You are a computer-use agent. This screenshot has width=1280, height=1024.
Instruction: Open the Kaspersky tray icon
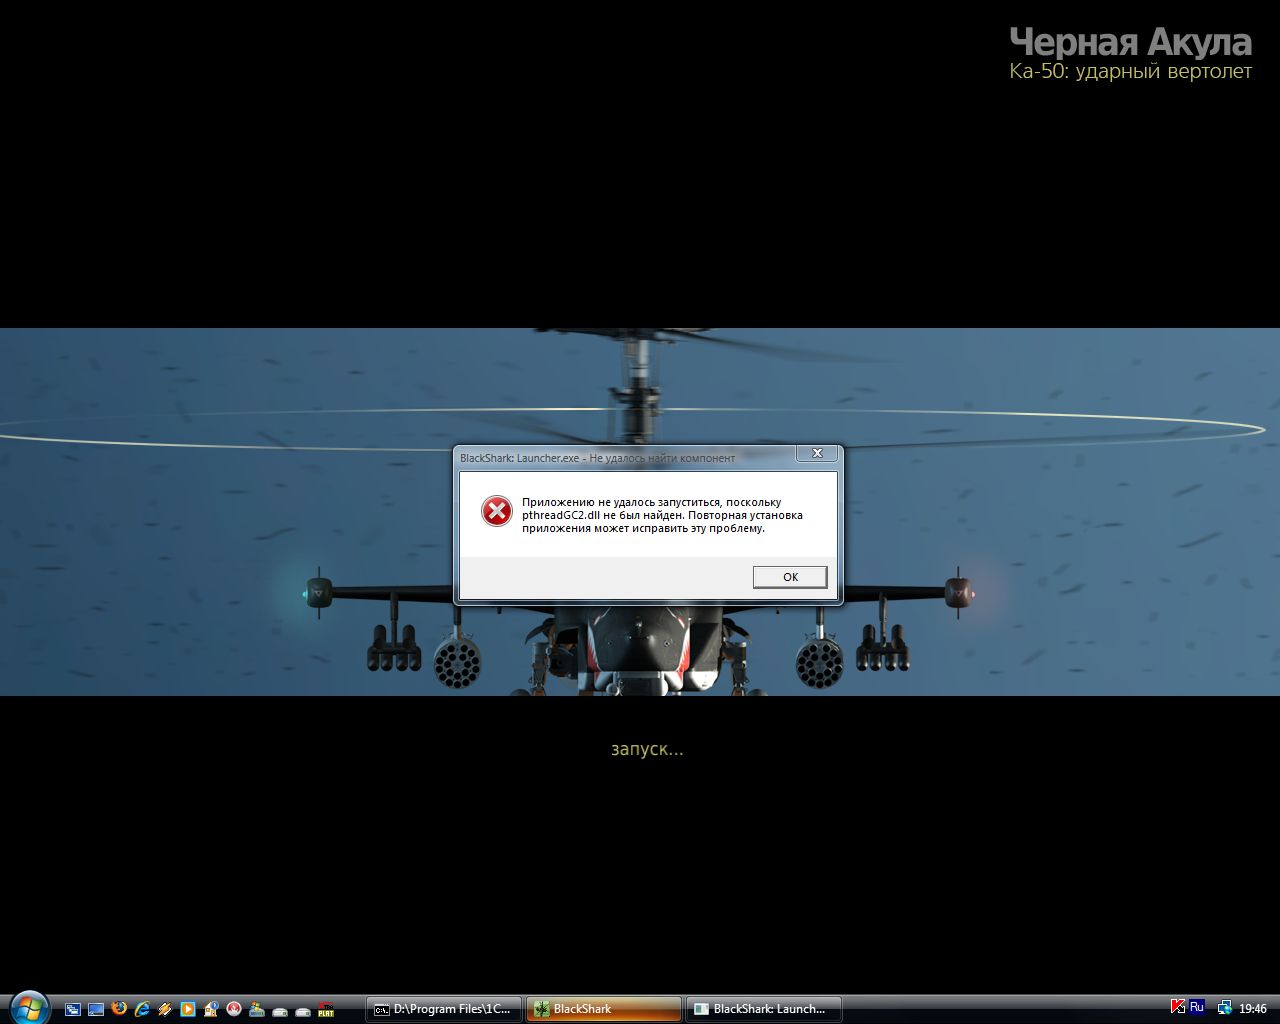coord(1178,1007)
